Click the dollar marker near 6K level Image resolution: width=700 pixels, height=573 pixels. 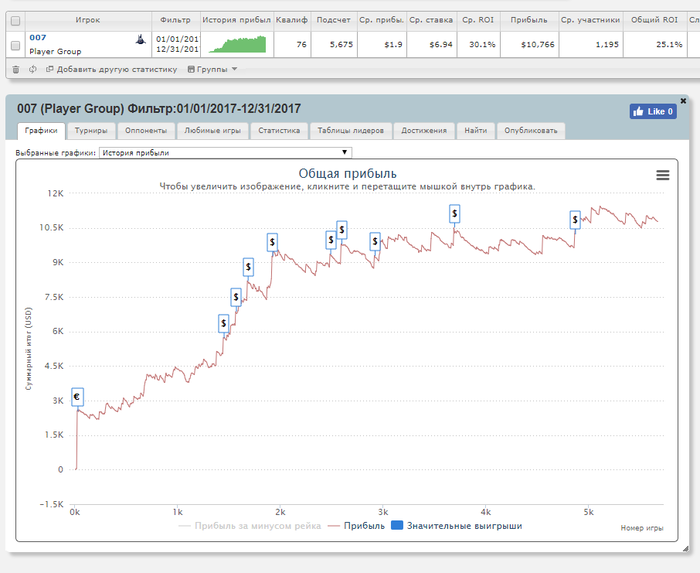point(224,323)
